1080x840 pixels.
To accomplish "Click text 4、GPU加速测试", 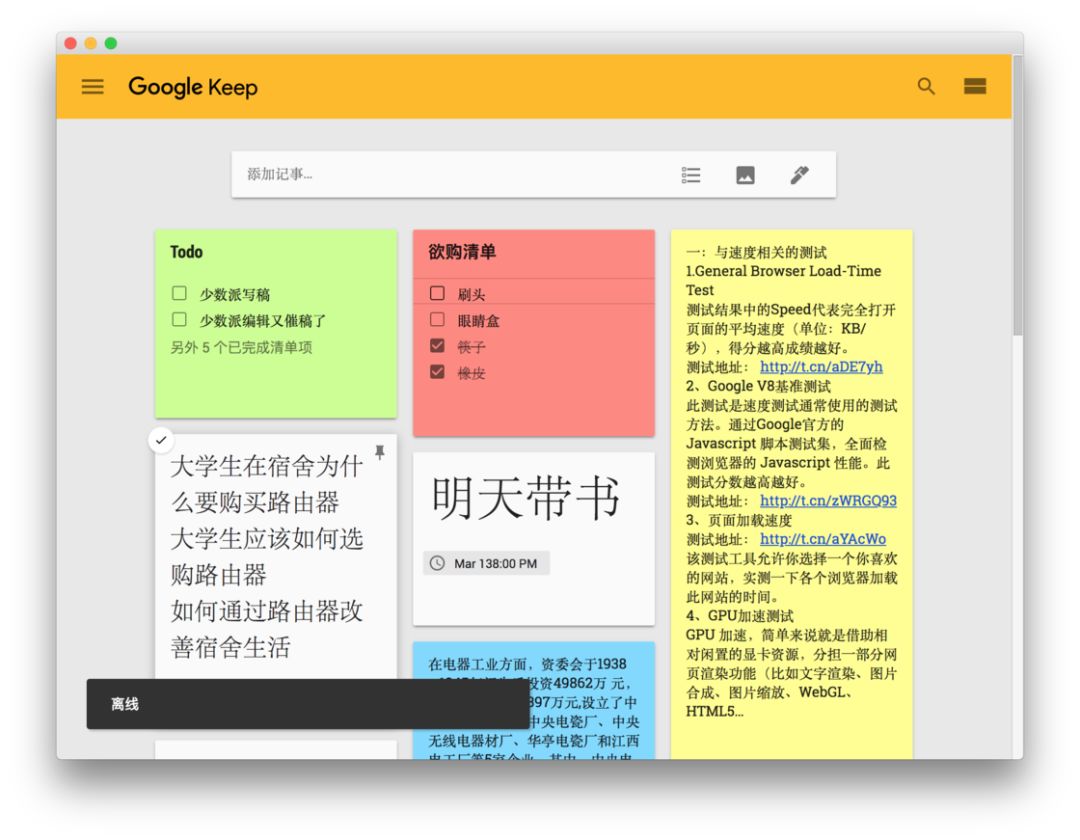I will click(740, 616).
